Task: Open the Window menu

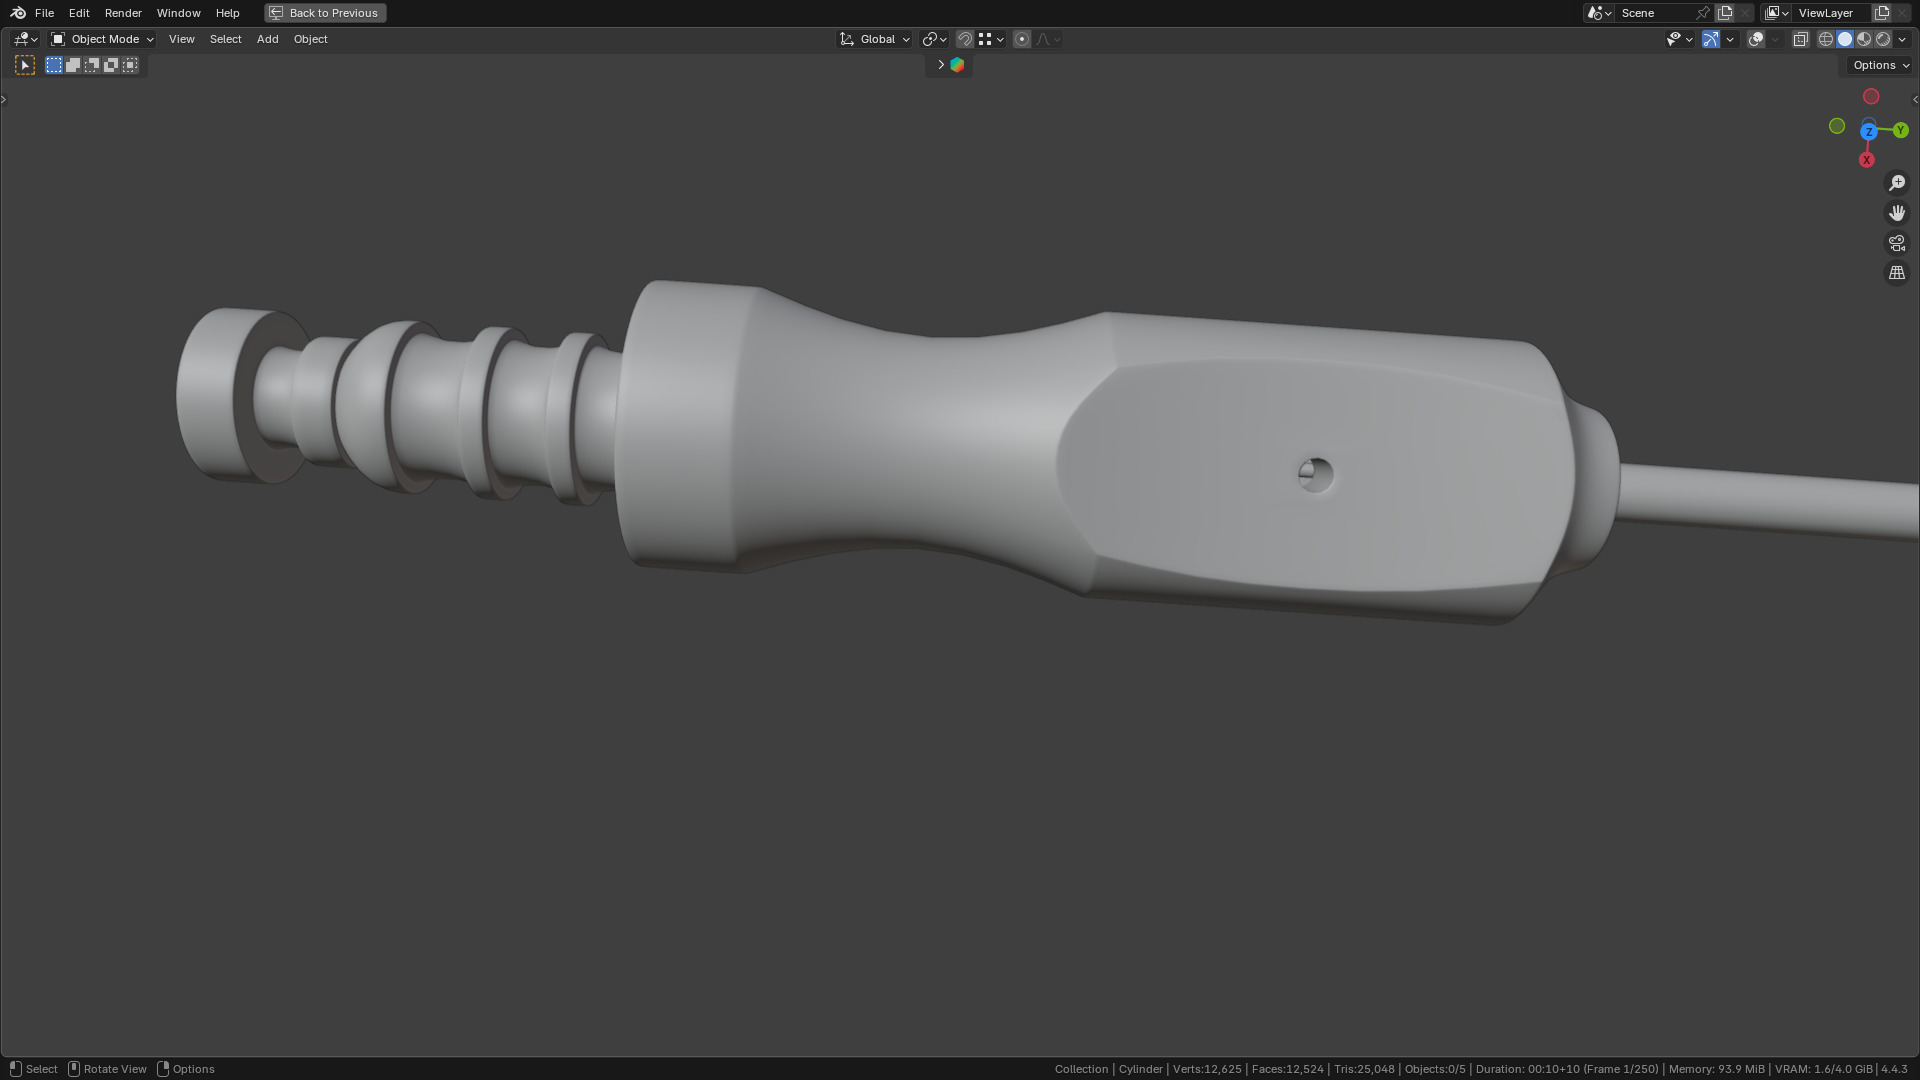Action: [x=178, y=13]
